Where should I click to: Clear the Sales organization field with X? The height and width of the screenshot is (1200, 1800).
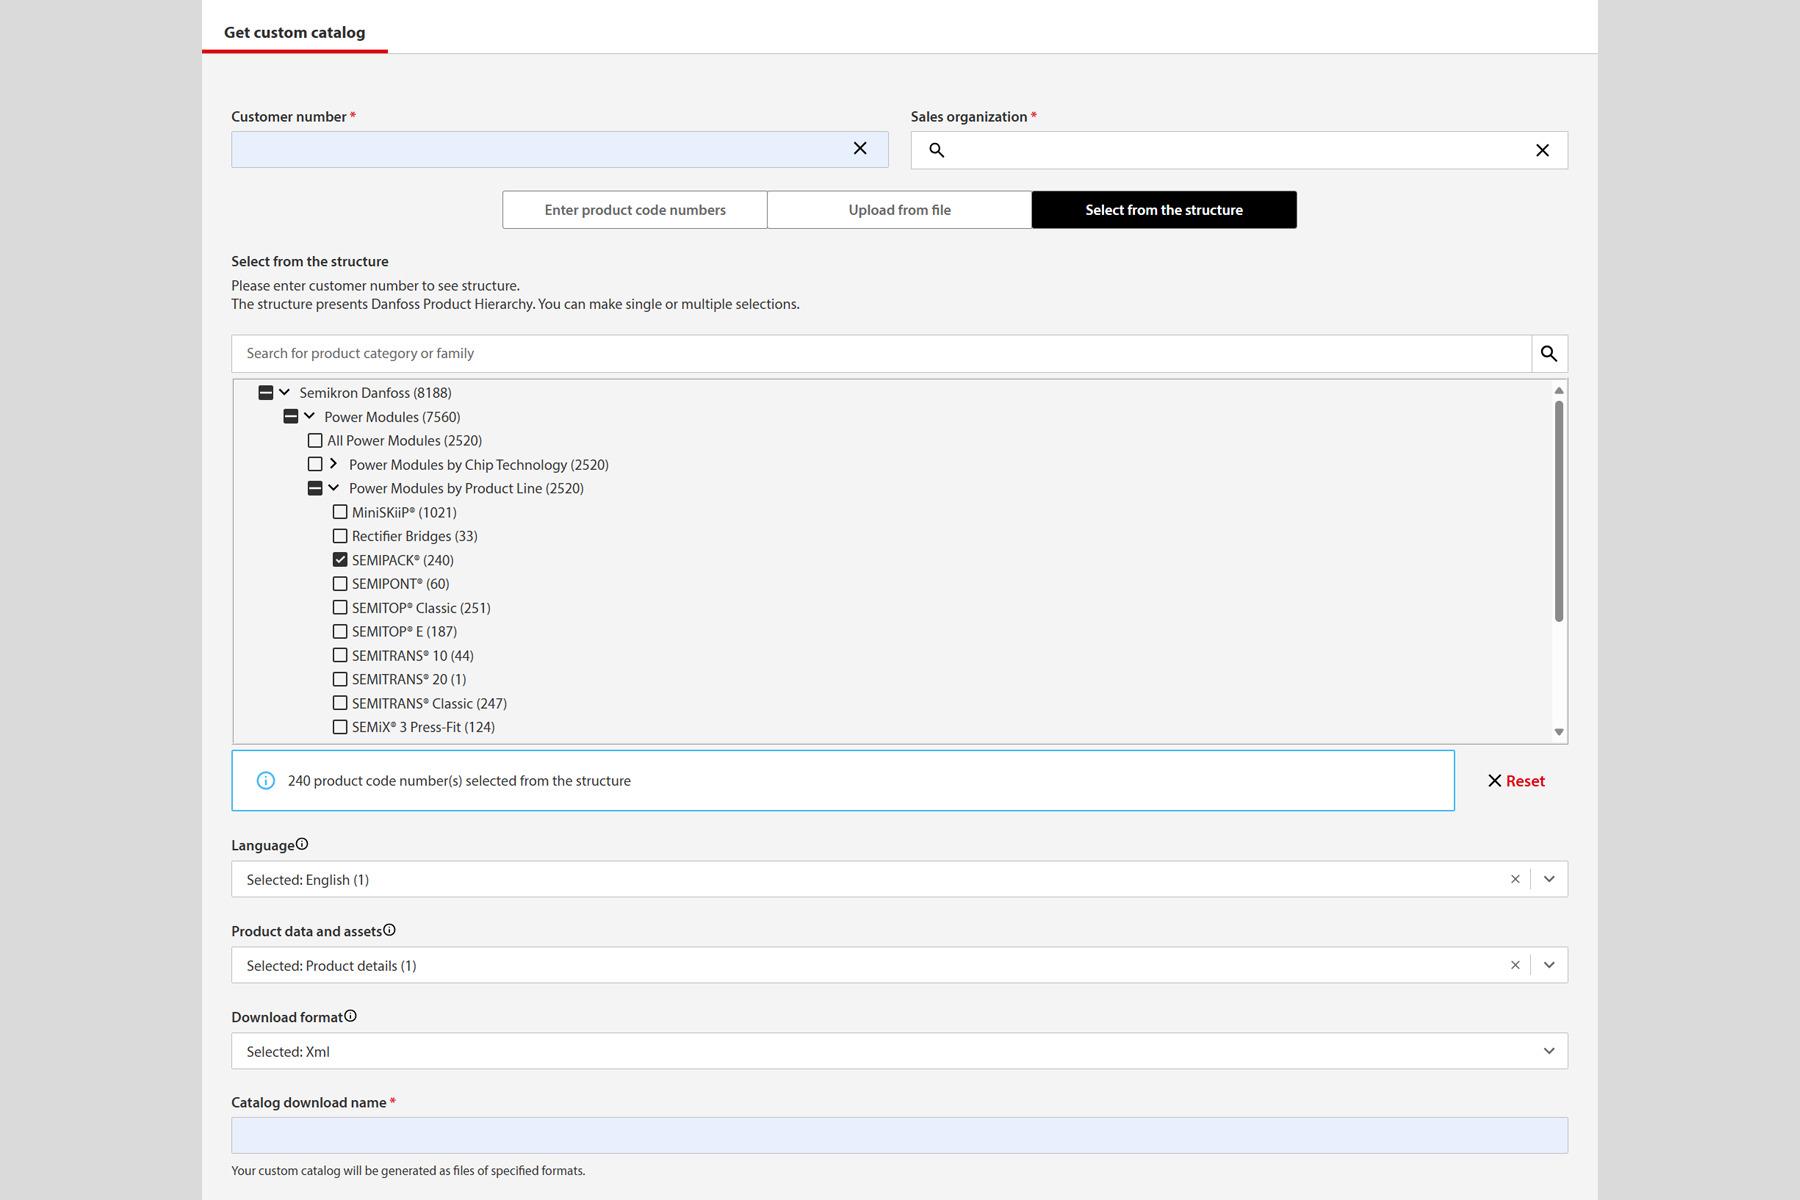[1542, 150]
